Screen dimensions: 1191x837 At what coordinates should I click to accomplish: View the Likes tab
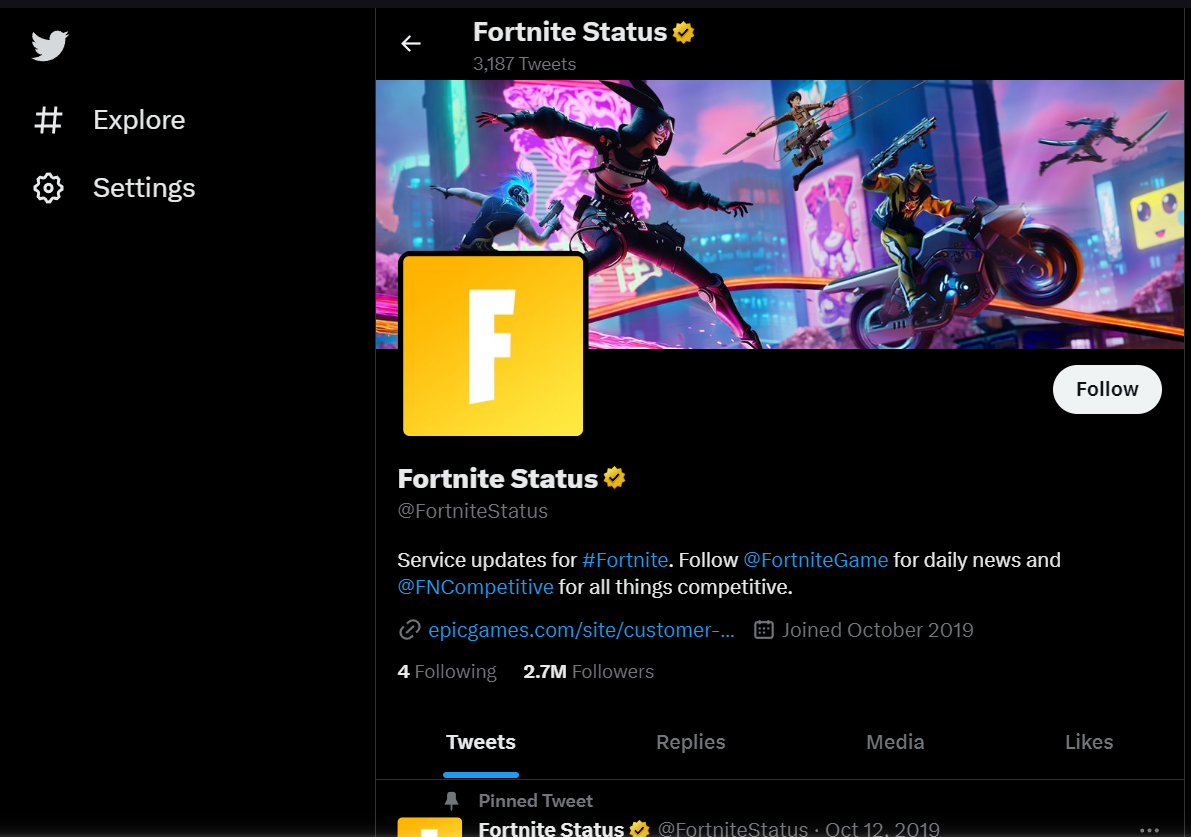click(x=1088, y=742)
